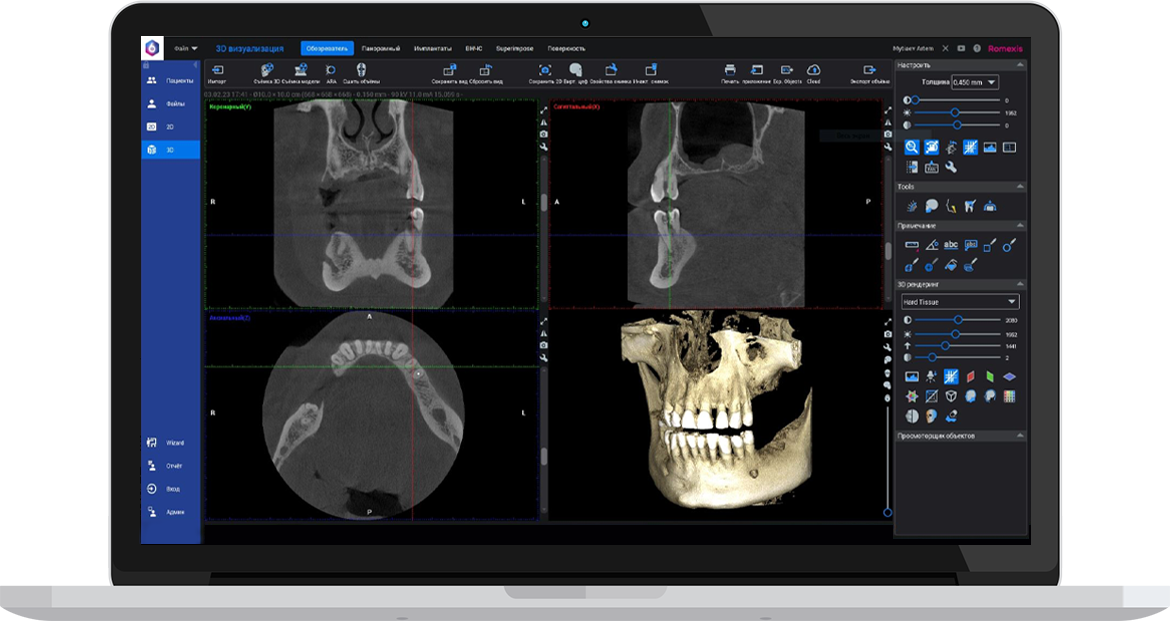Toggle the green coronal plane visibility
1170x621 pixels.
pos(990,377)
